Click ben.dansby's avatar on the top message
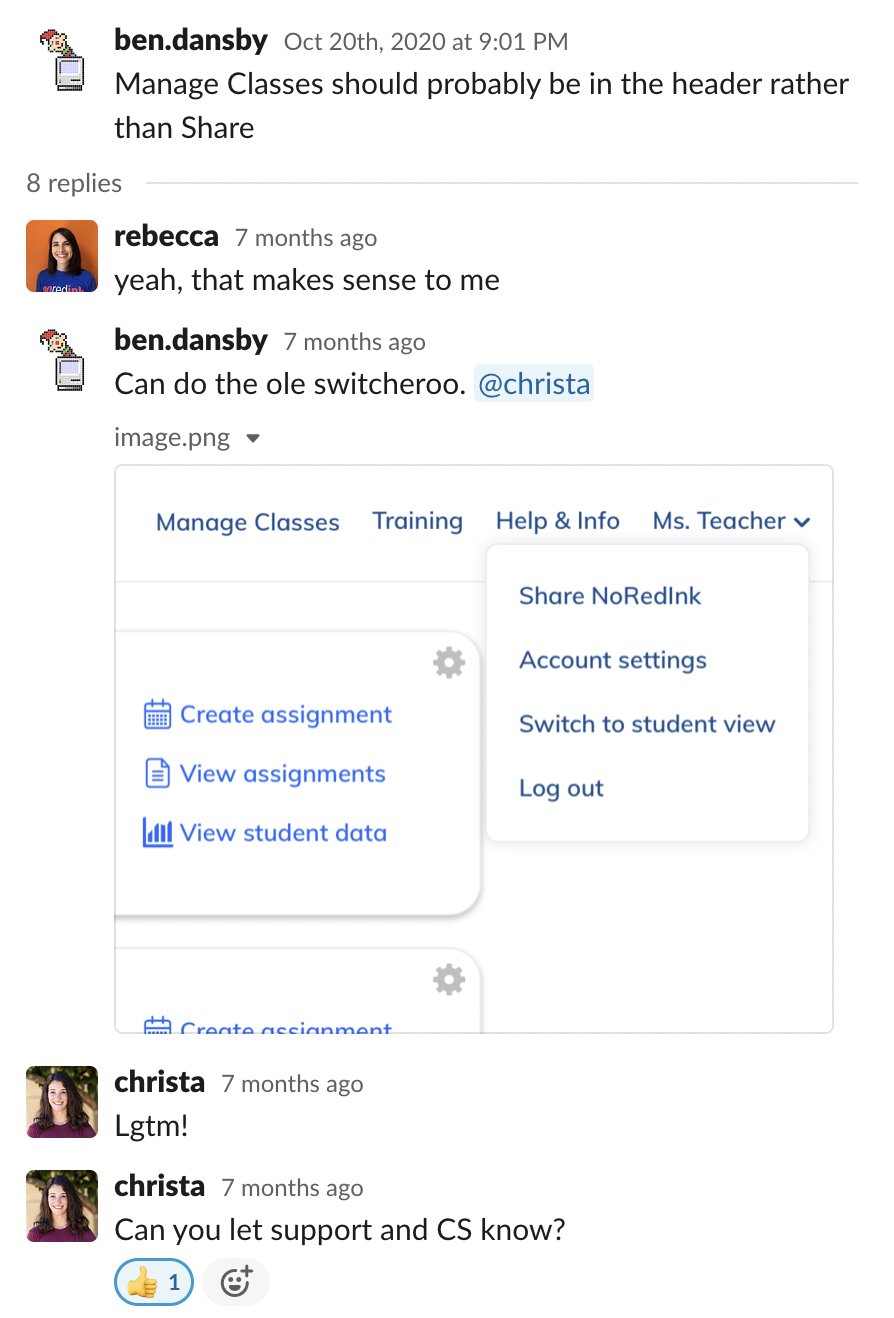This screenshot has width=894, height=1318. click(62, 60)
